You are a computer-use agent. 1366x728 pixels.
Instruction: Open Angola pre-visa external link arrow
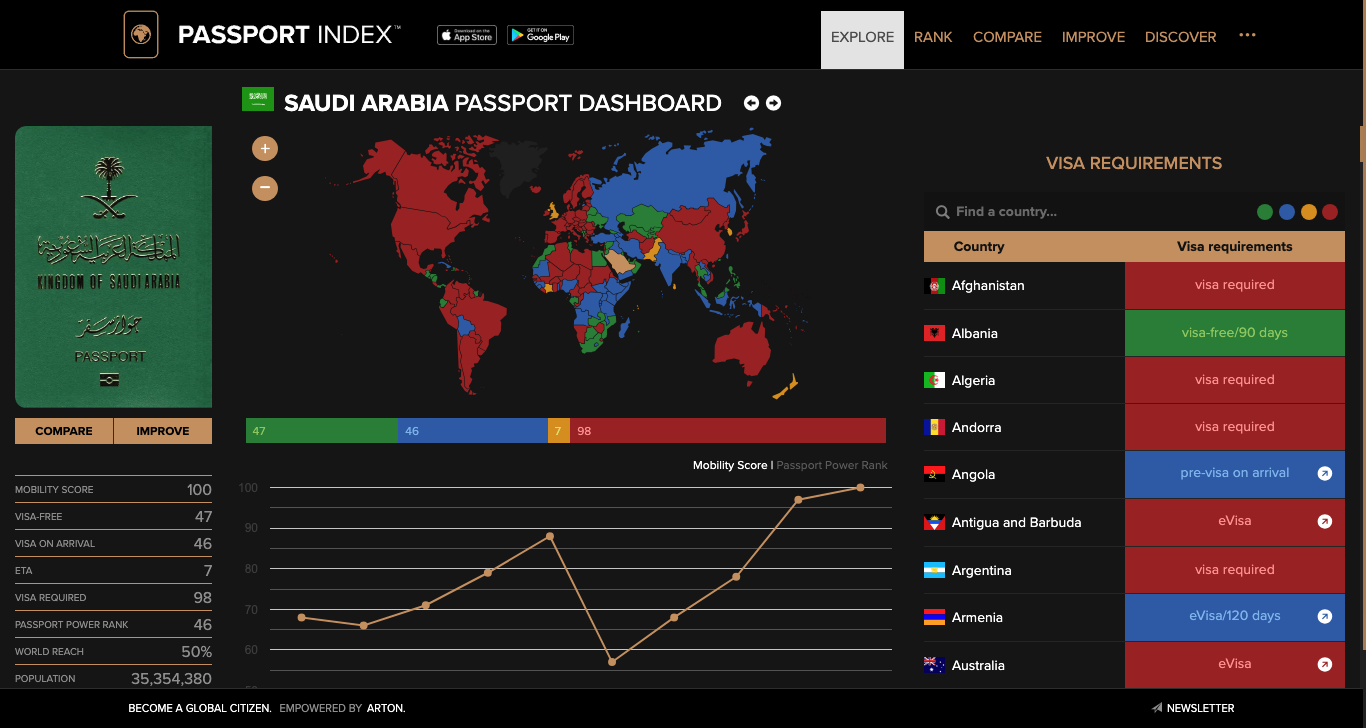tap(1324, 474)
